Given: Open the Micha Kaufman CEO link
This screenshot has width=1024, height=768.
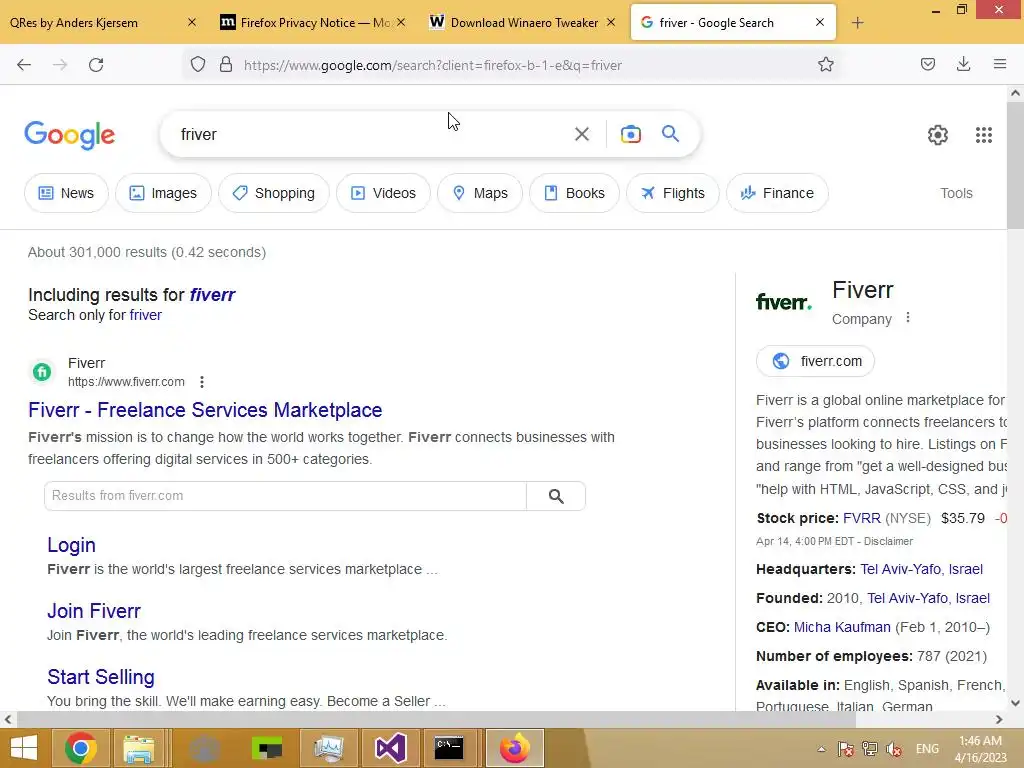Looking at the screenshot, I should click(842, 628).
